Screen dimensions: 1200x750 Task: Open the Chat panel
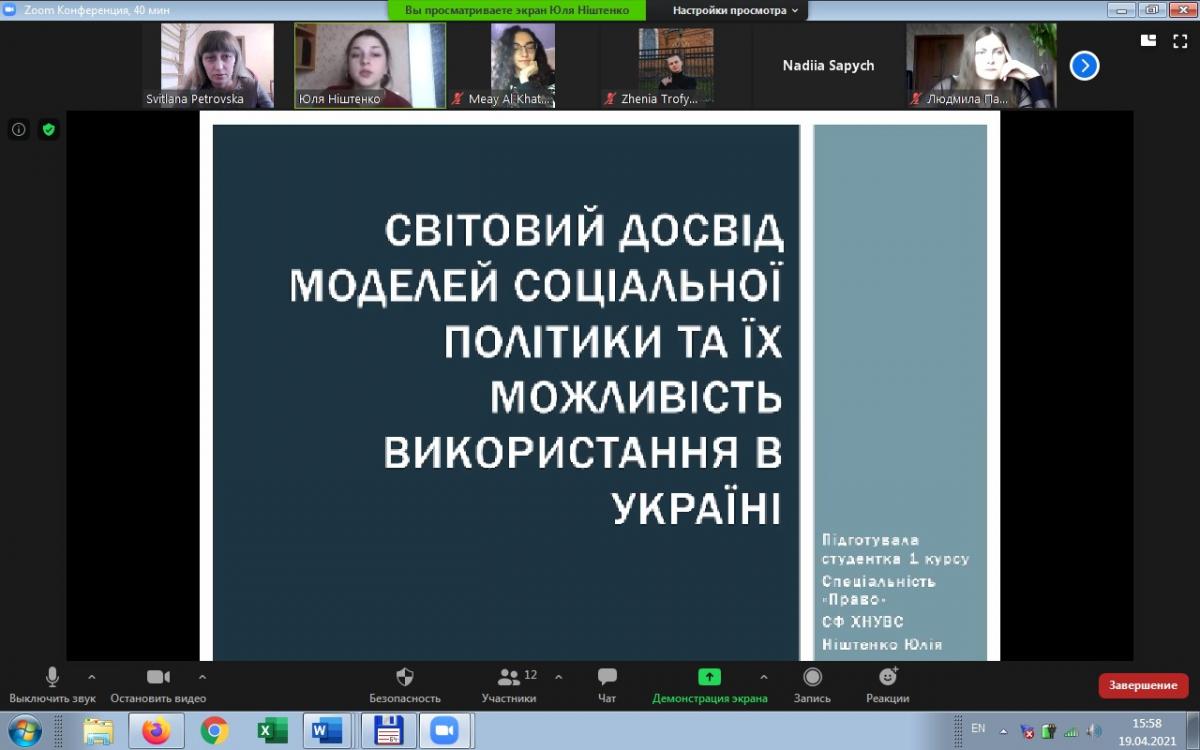pyautogui.click(x=607, y=678)
